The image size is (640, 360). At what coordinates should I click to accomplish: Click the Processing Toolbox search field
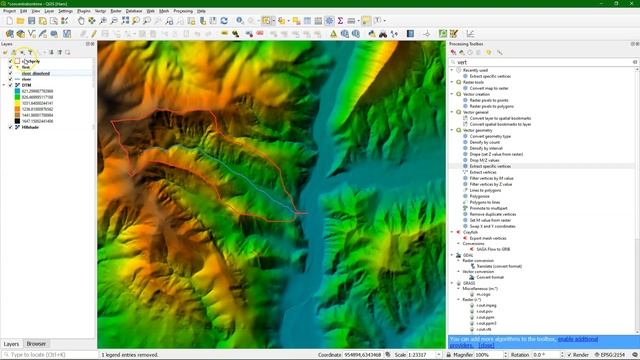(x=543, y=62)
